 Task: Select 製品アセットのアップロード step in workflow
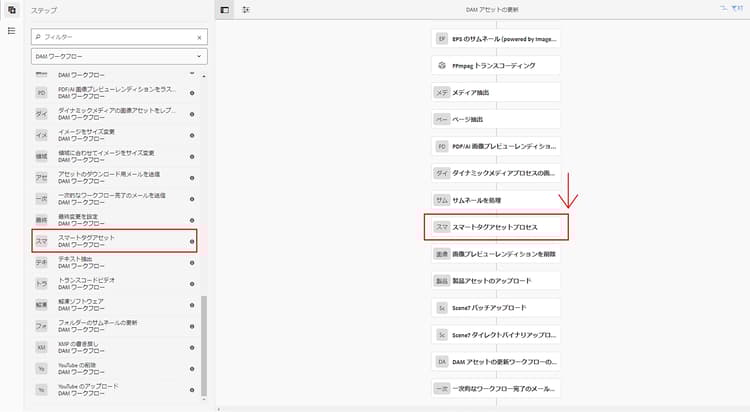[x=496, y=281]
